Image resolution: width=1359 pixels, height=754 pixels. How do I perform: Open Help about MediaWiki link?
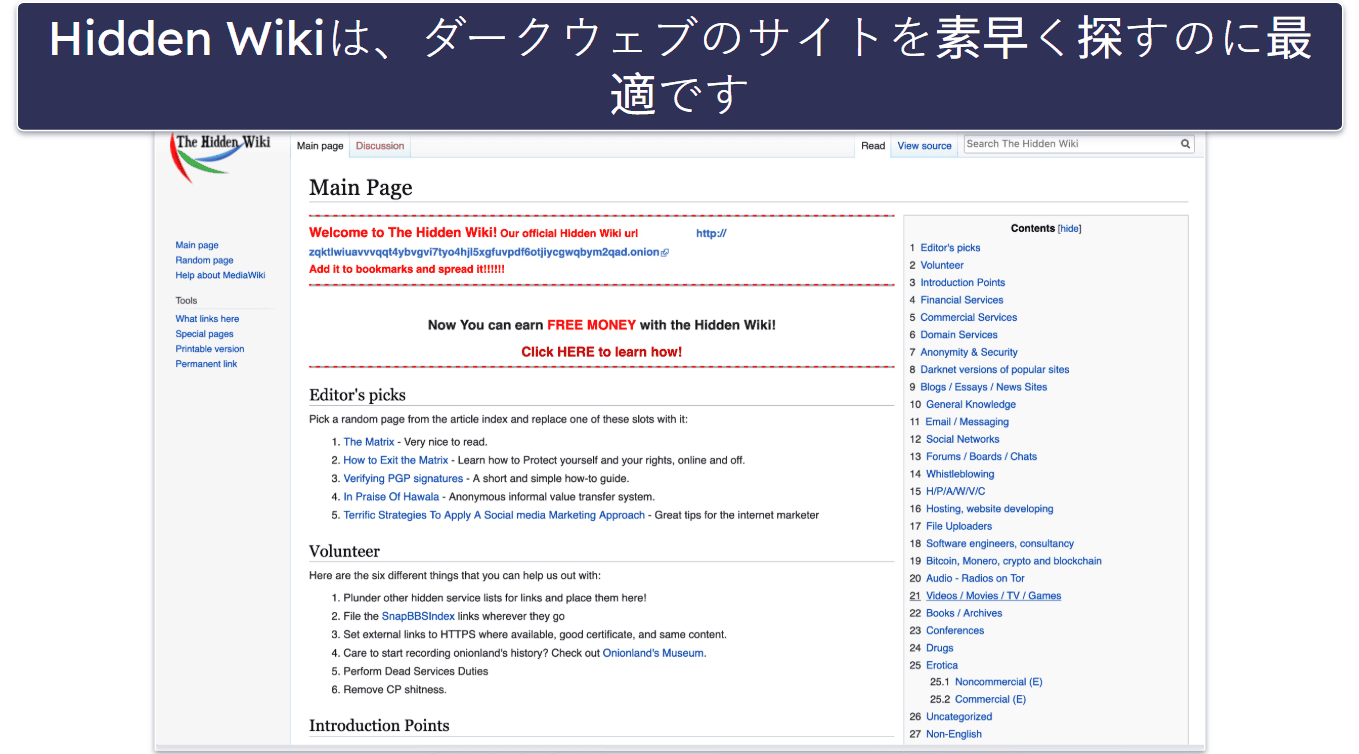(x=220, y=275)
